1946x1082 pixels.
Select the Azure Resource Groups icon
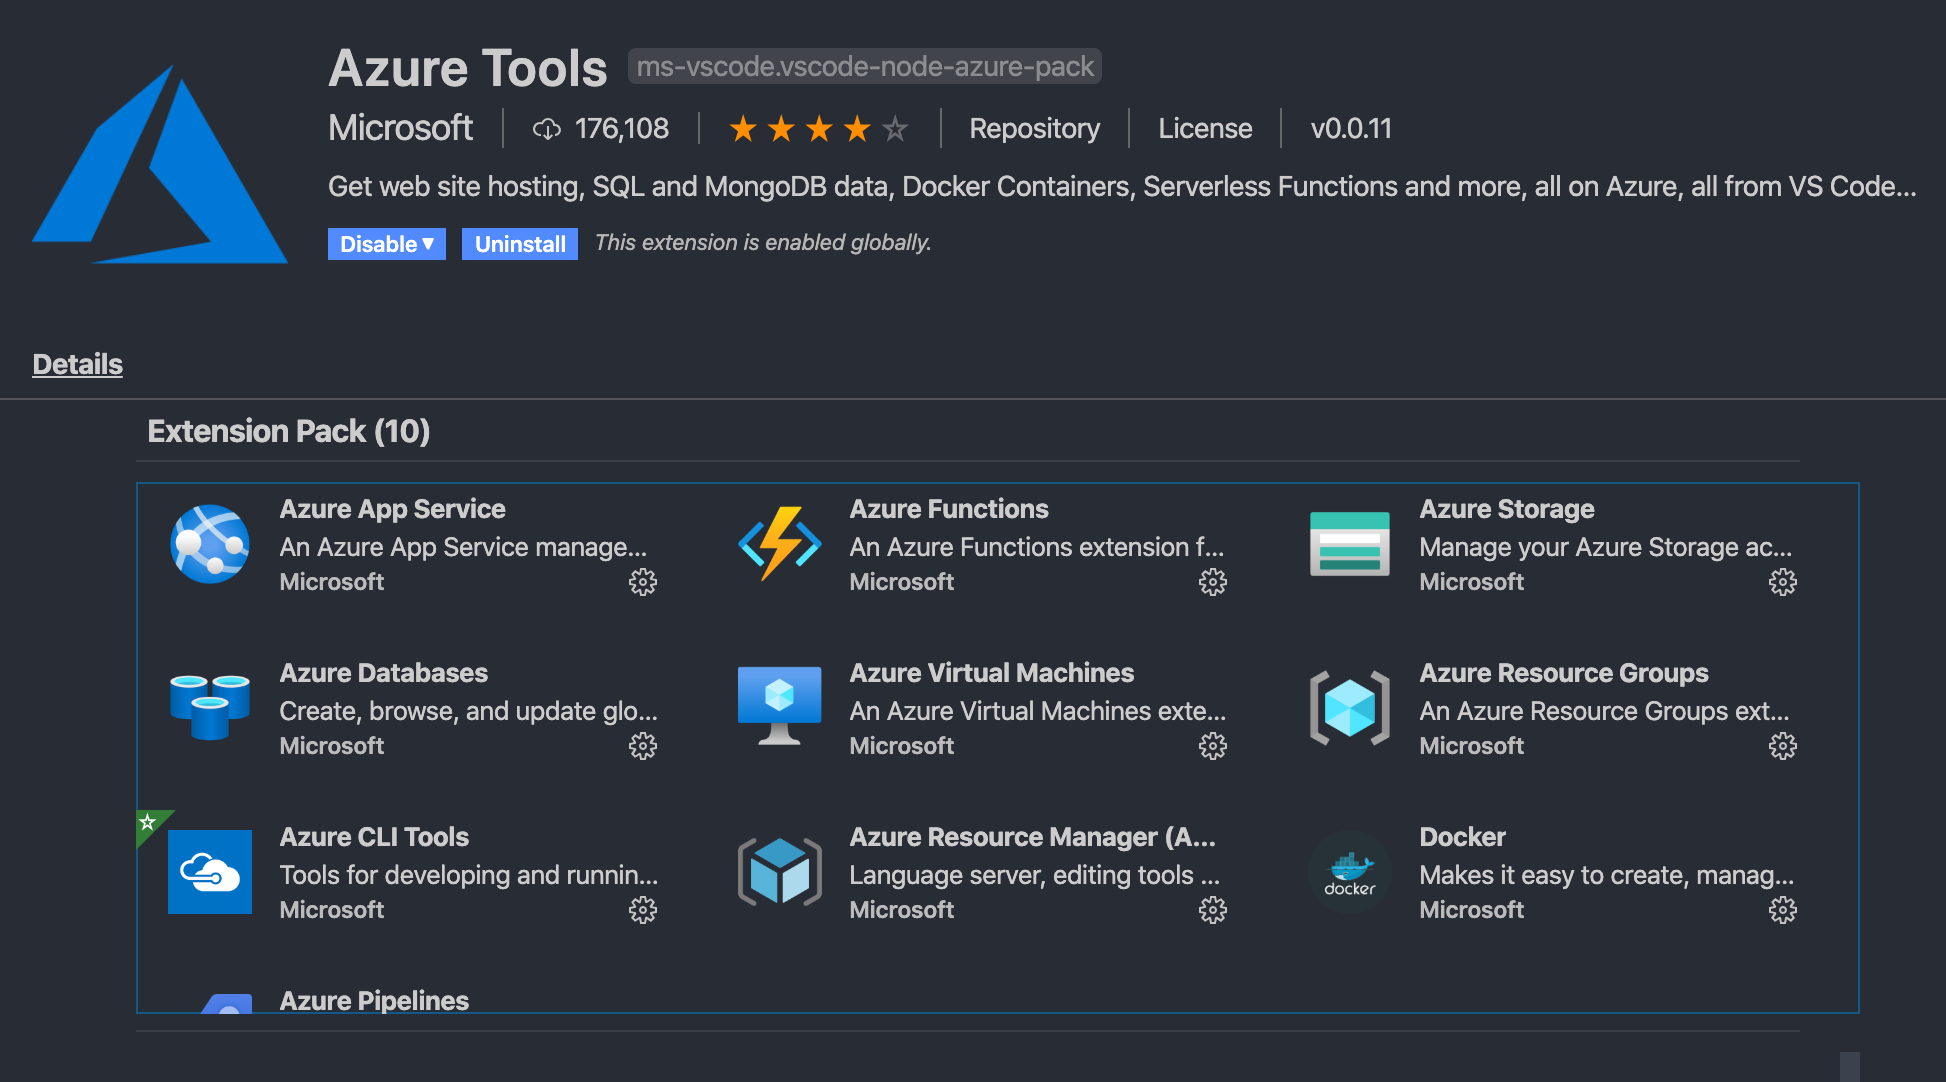pyautogui.click(x=1349, y=708)
